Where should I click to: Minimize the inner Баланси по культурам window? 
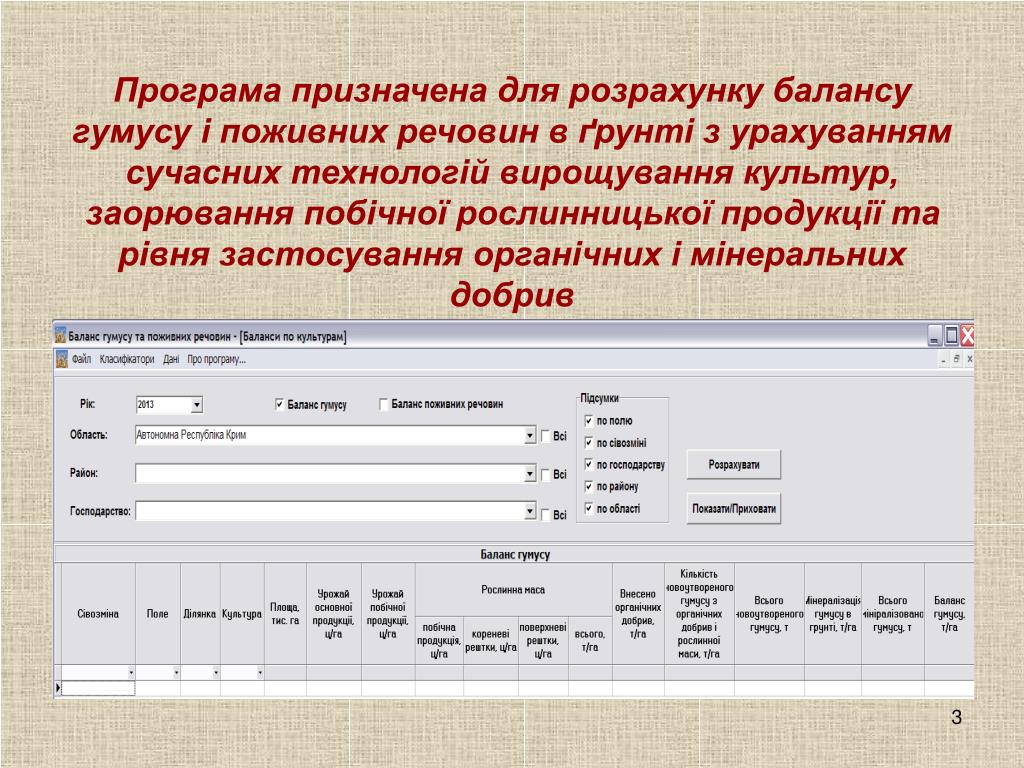(x=944, y=359)
